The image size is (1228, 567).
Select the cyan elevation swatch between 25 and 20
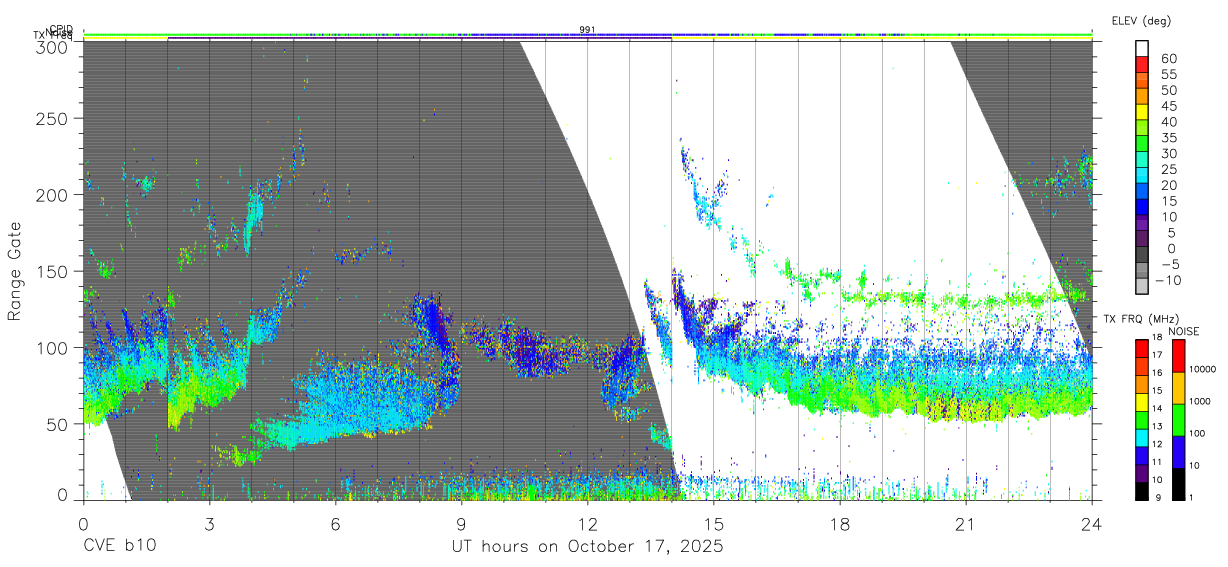(1142, 175)
